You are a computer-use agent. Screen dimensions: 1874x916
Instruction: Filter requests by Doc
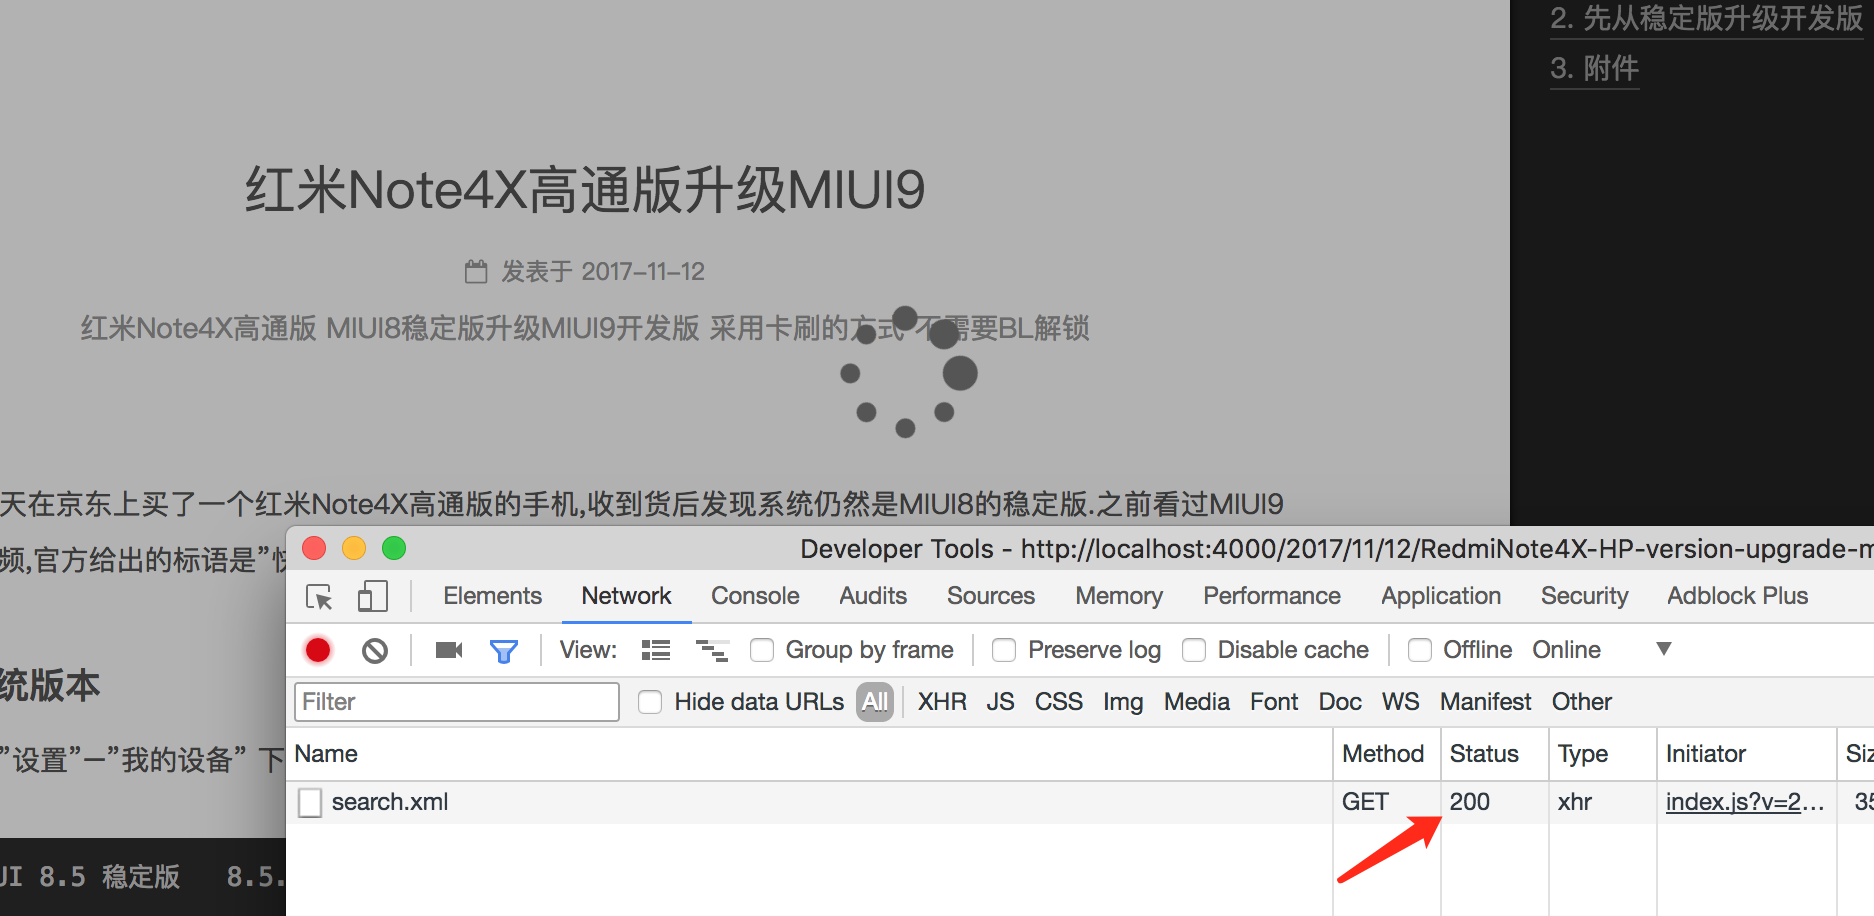(1340, 702)
